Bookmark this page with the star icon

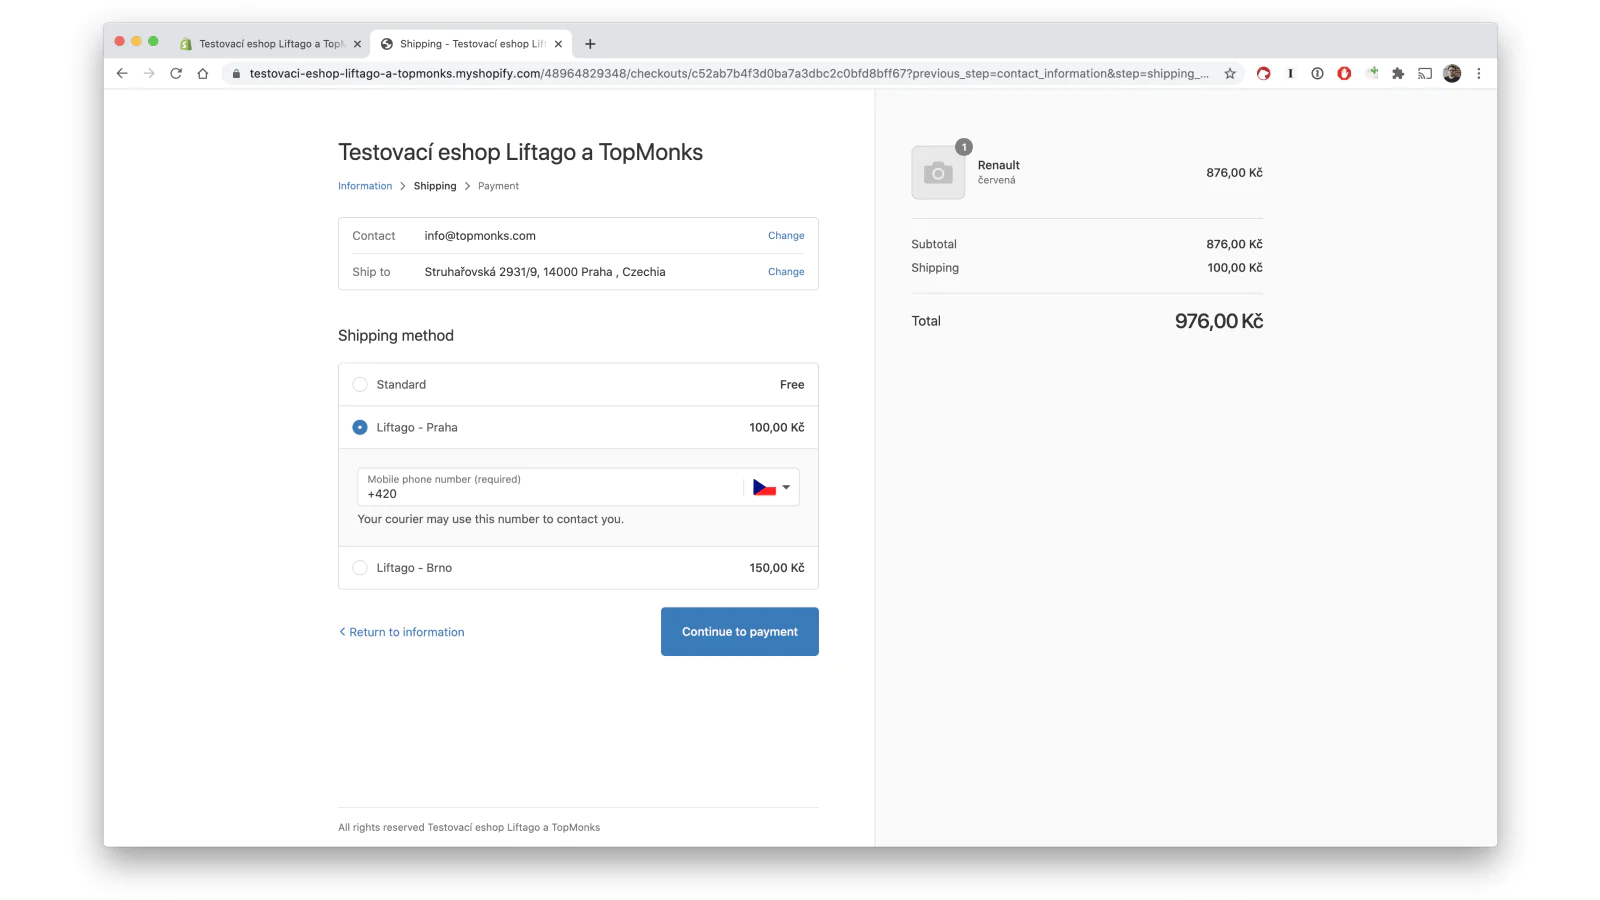(x=1230, y=73)
